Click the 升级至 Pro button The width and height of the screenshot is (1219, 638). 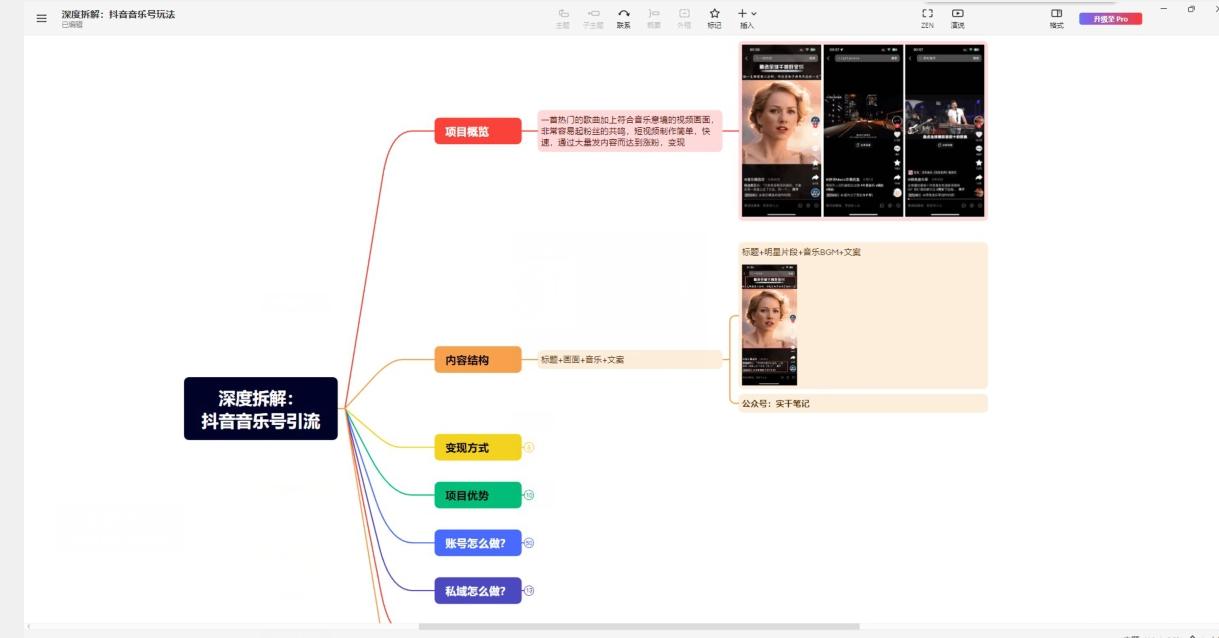click(x=1112, y=17)
